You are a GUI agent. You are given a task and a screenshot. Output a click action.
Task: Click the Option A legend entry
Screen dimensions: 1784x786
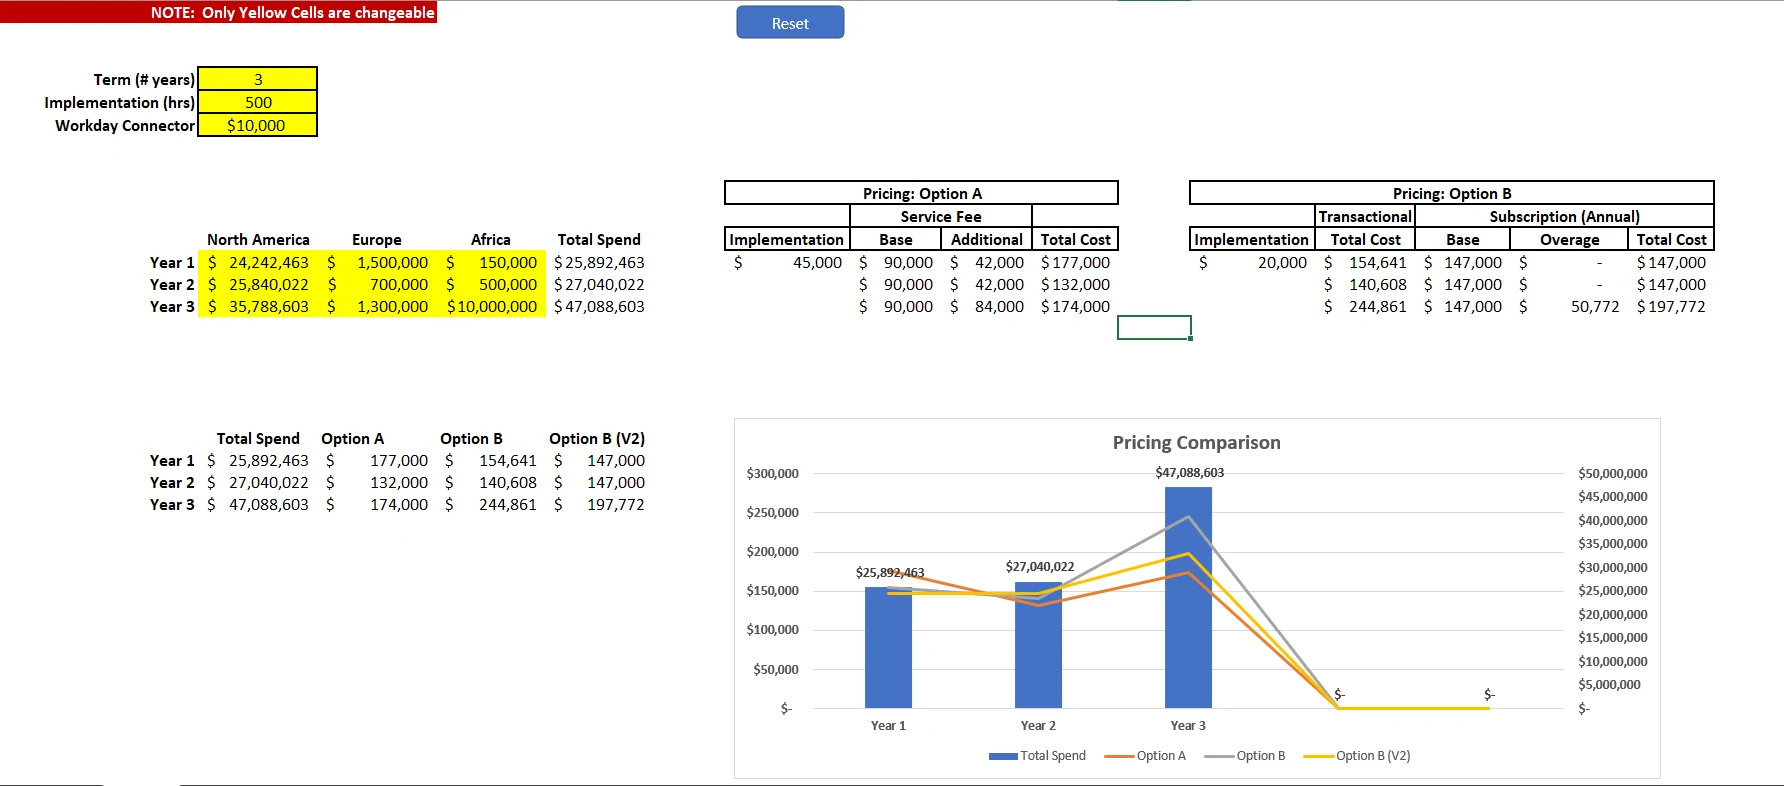(1145, 755)
